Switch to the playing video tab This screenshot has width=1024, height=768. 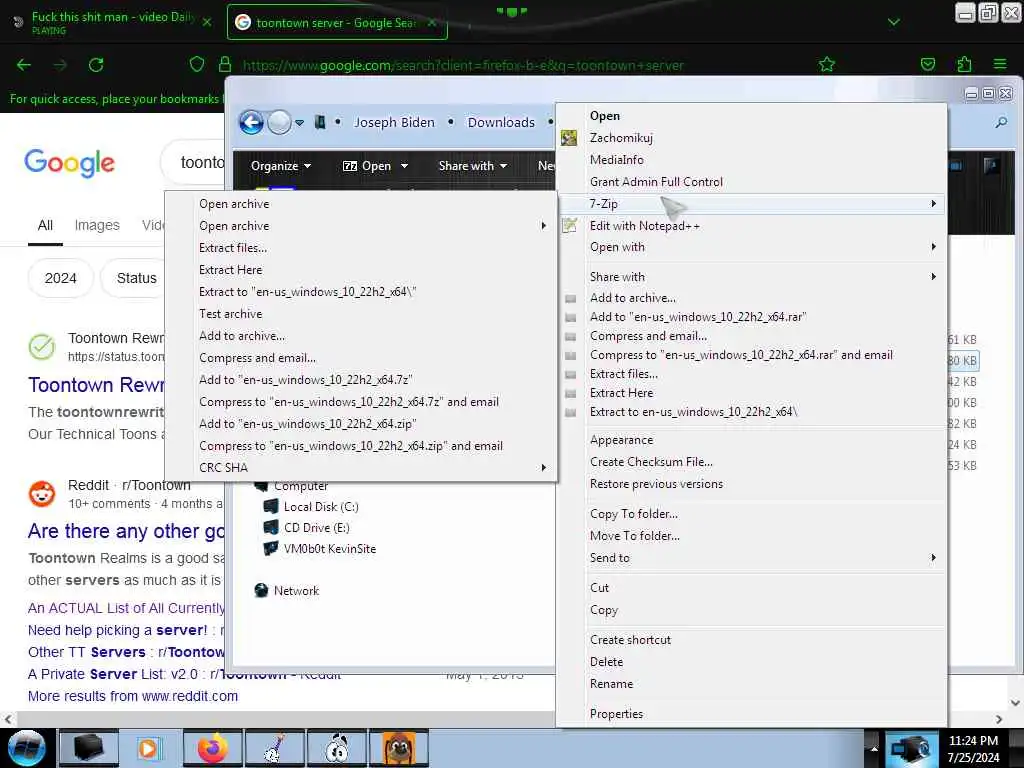pyautogui.click(x=112, y=22)
